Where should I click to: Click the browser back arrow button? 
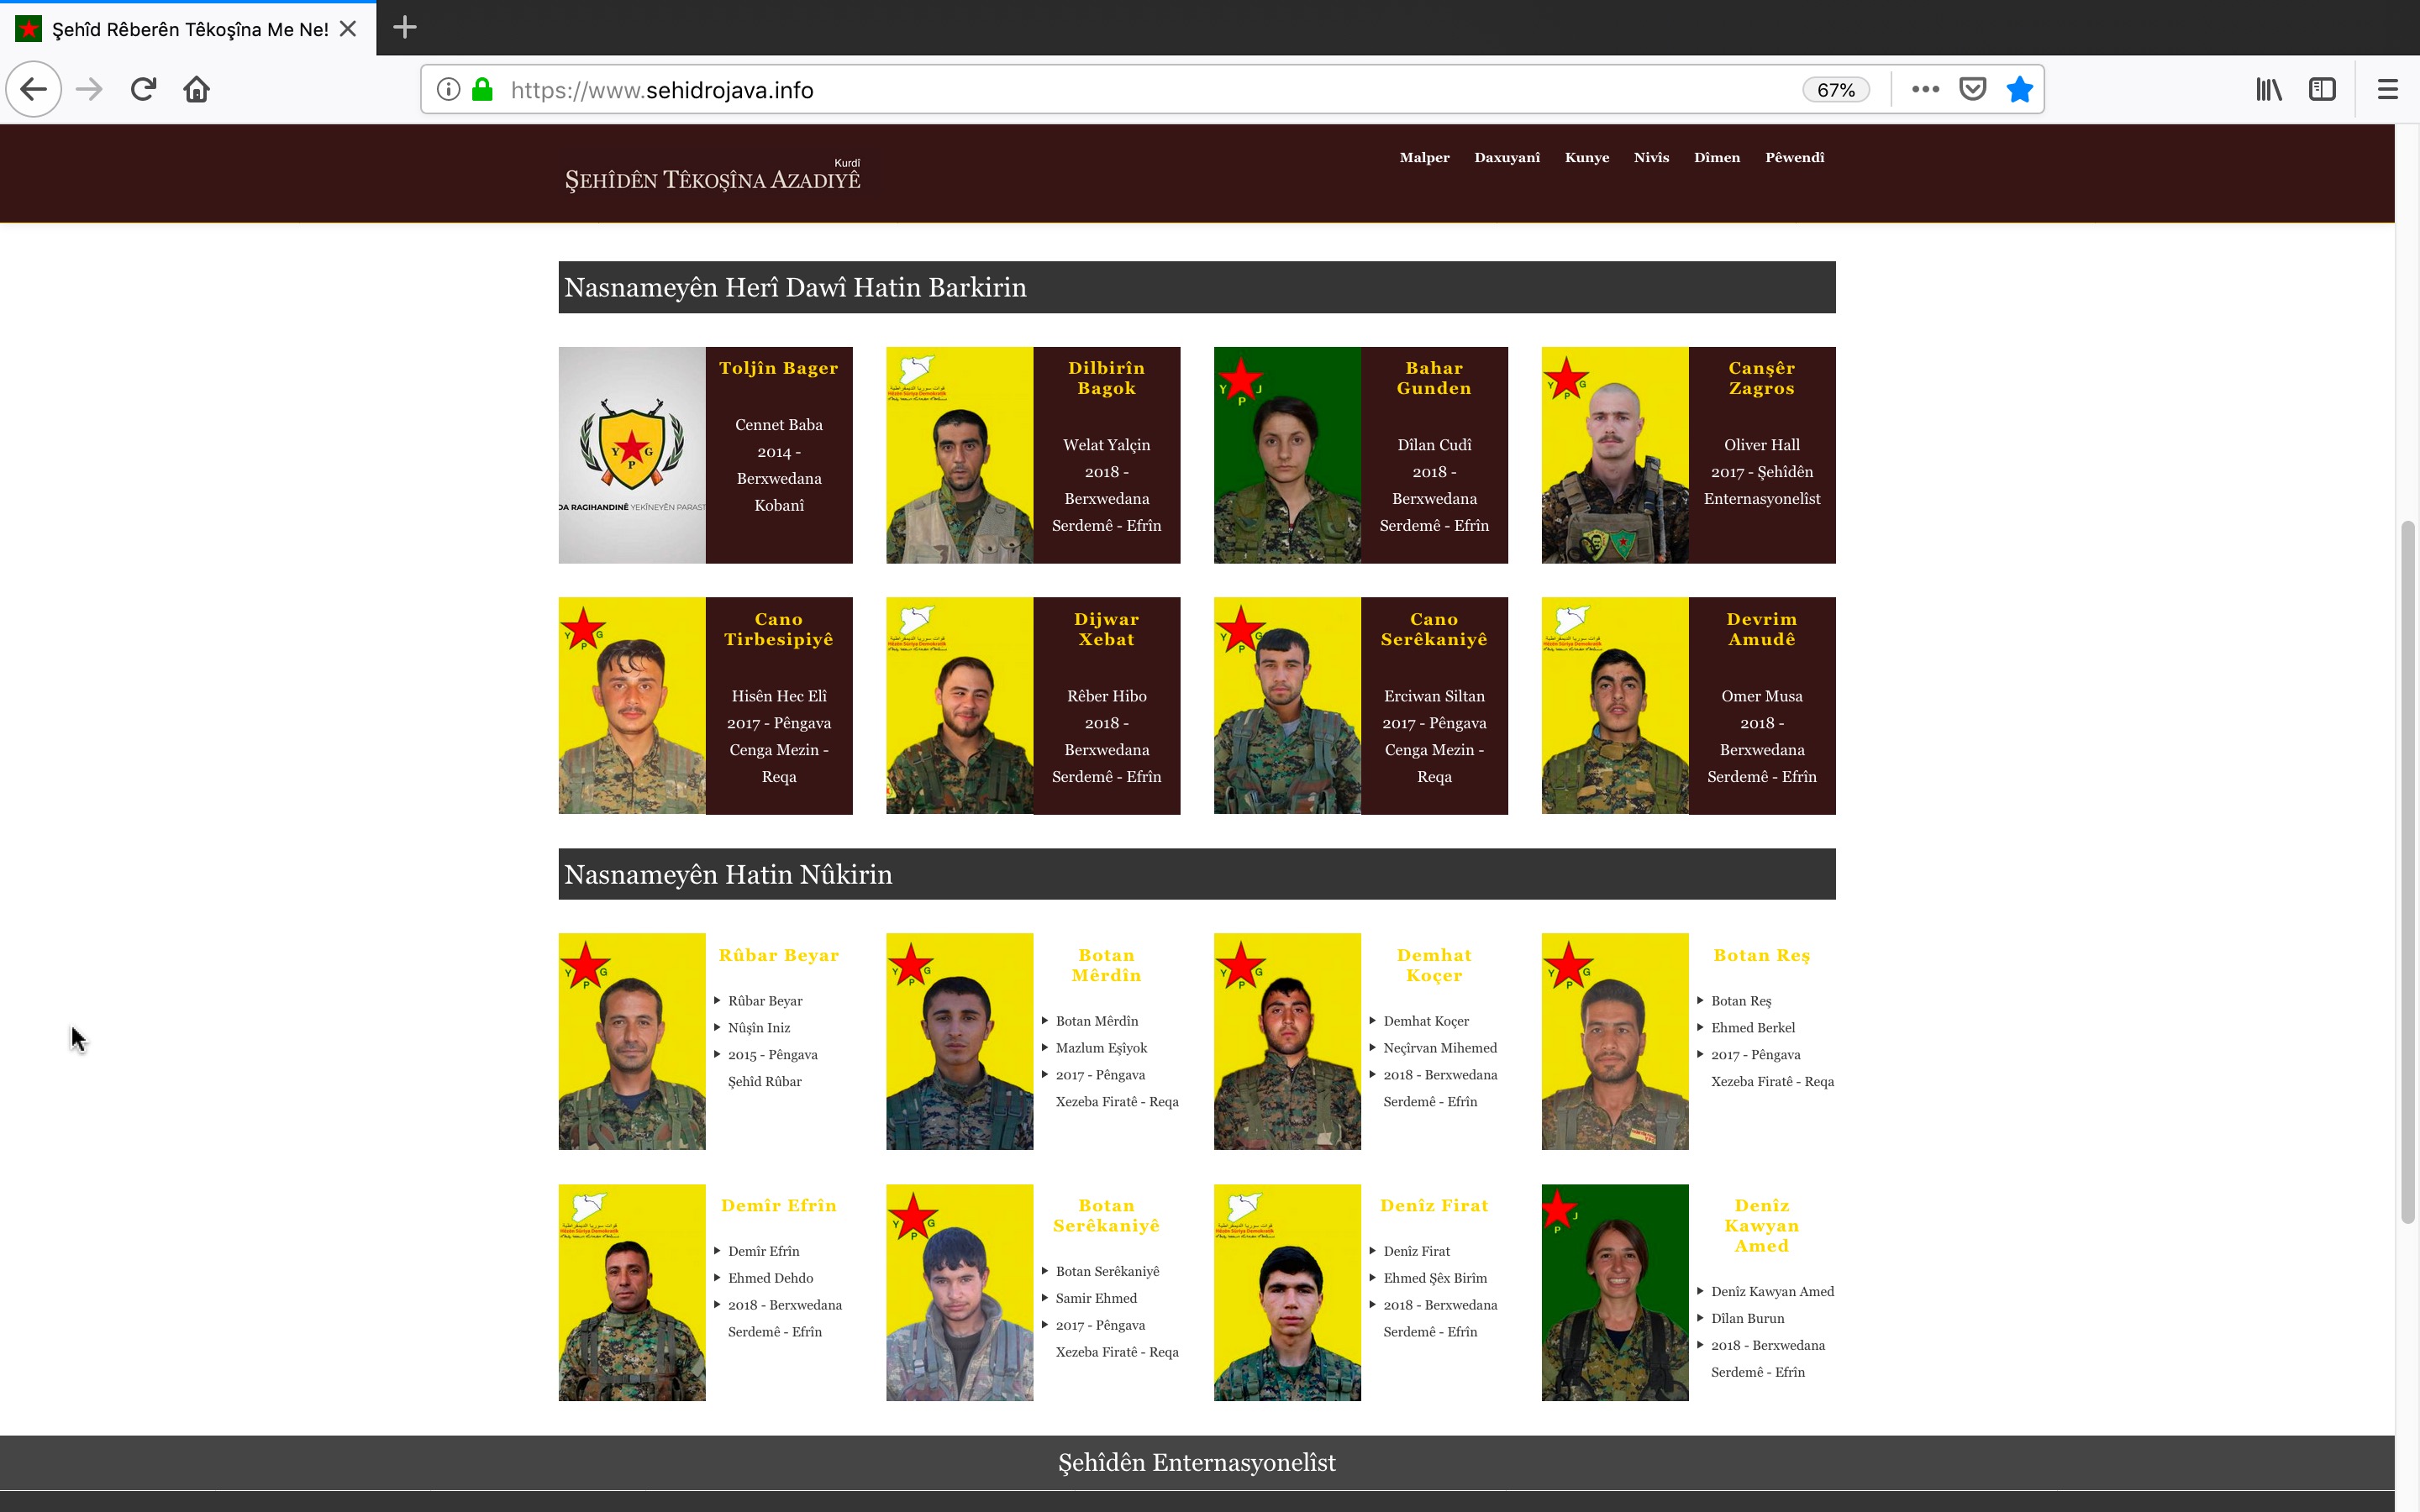point(34,90)
